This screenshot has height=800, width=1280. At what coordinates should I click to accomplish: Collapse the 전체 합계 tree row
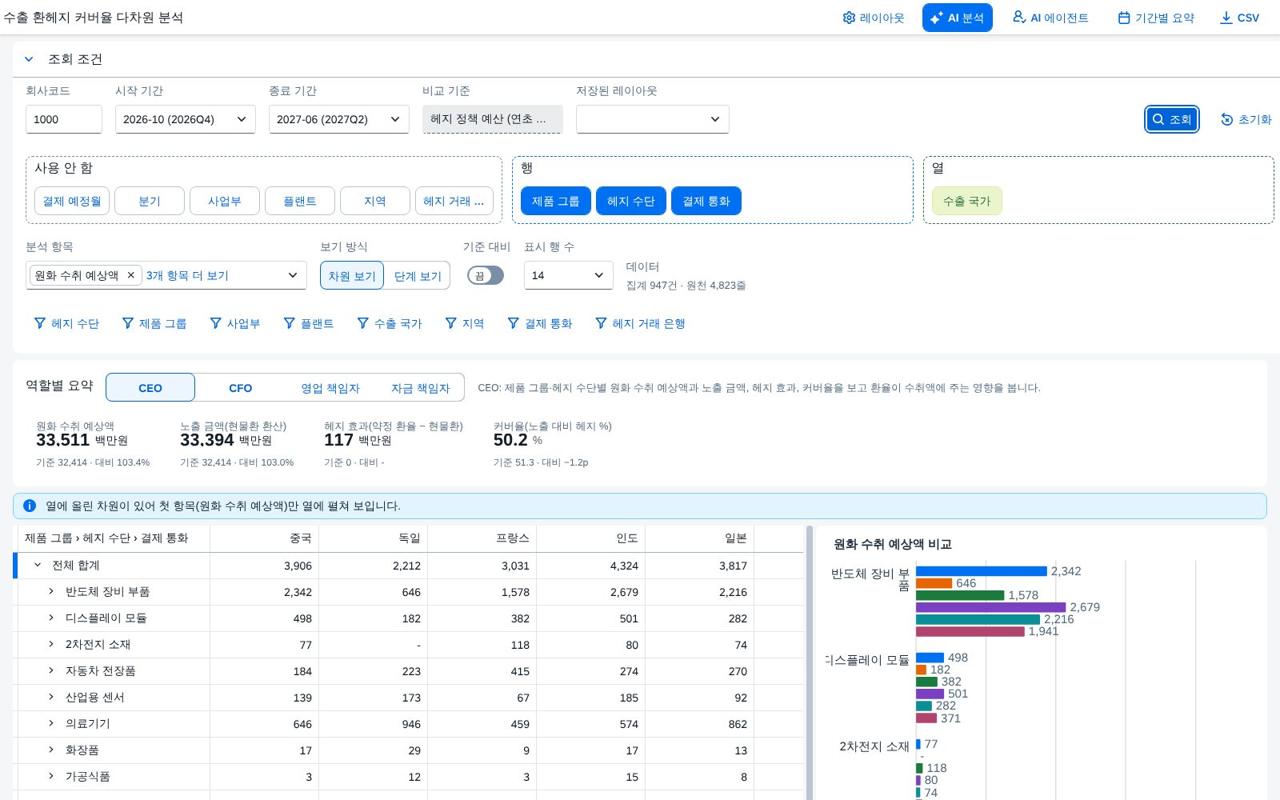click(x=38, y=565)
